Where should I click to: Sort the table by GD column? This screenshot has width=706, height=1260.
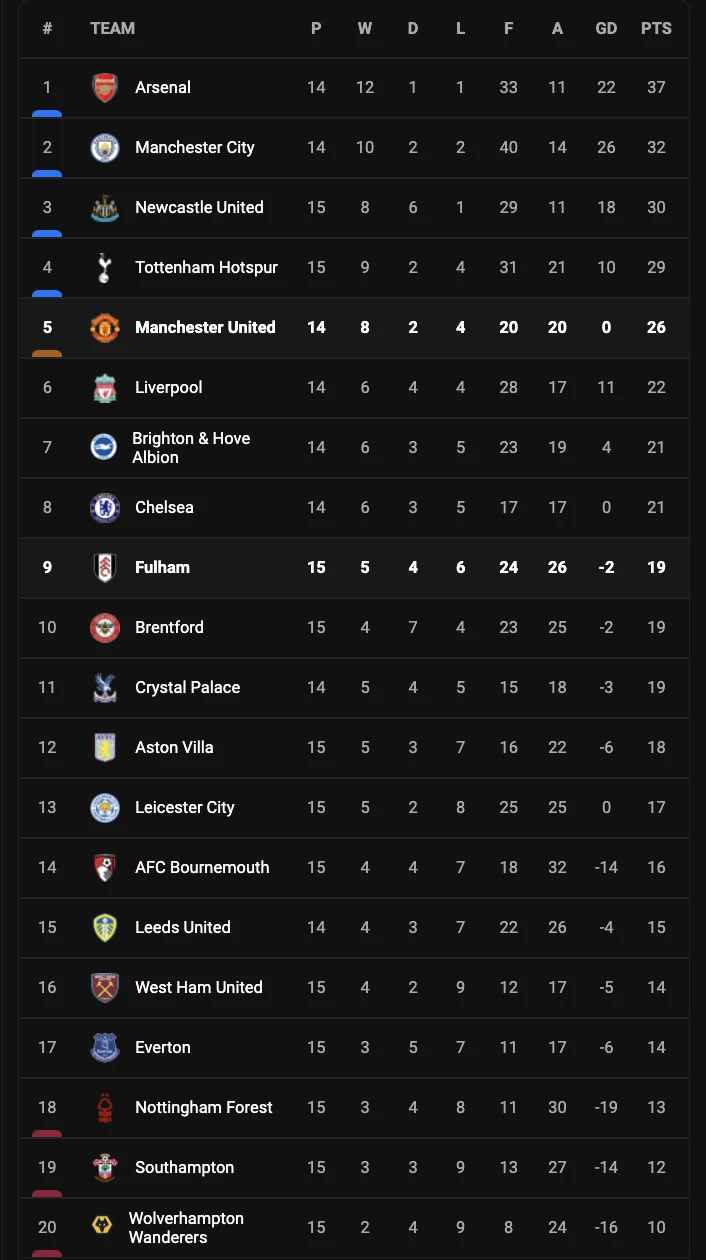click(606, 28)
